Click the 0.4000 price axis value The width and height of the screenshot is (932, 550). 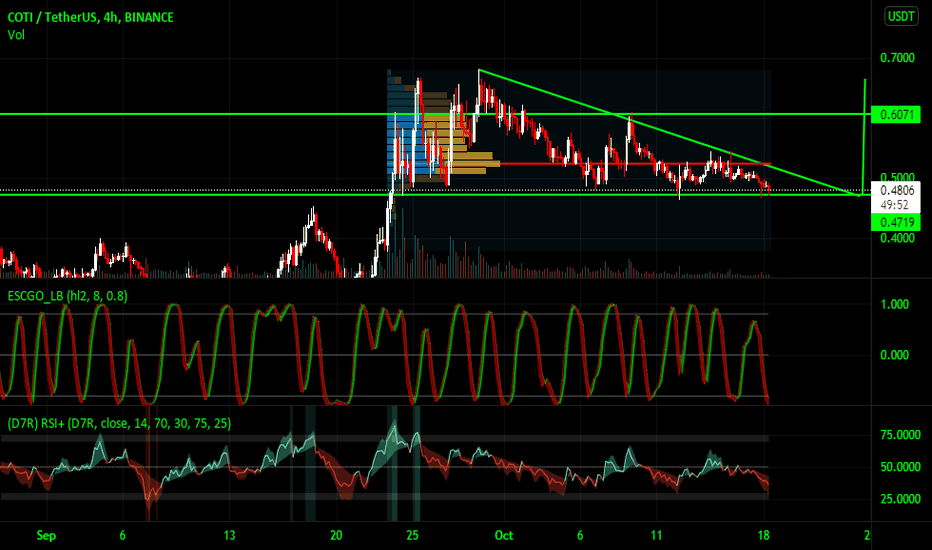pos(897,238)
